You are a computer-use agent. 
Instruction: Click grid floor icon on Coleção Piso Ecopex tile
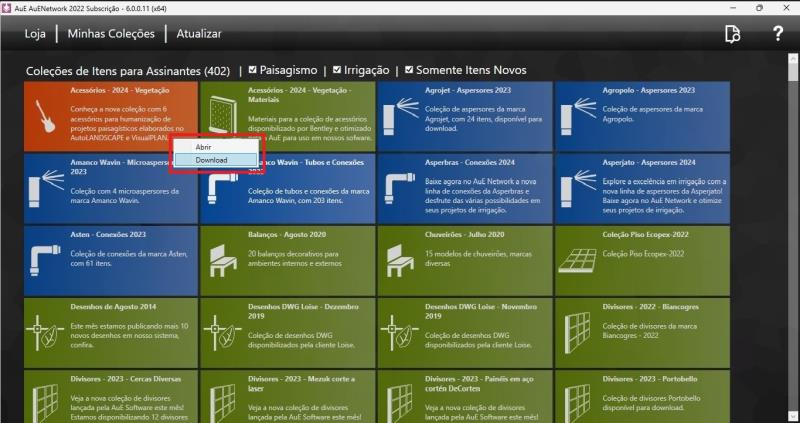[x=577, y=259]
